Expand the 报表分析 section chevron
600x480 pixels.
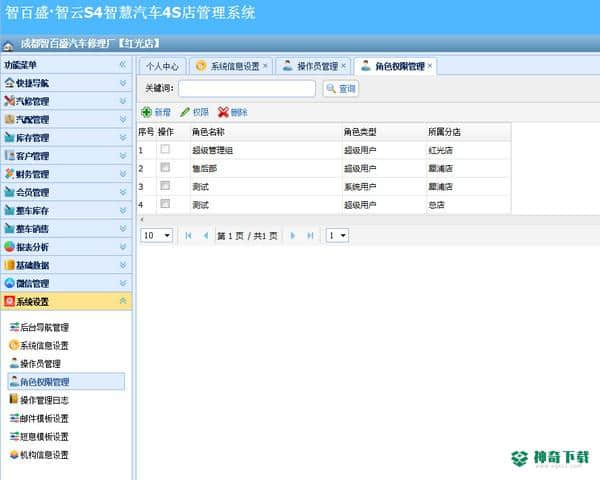(123, 247)
